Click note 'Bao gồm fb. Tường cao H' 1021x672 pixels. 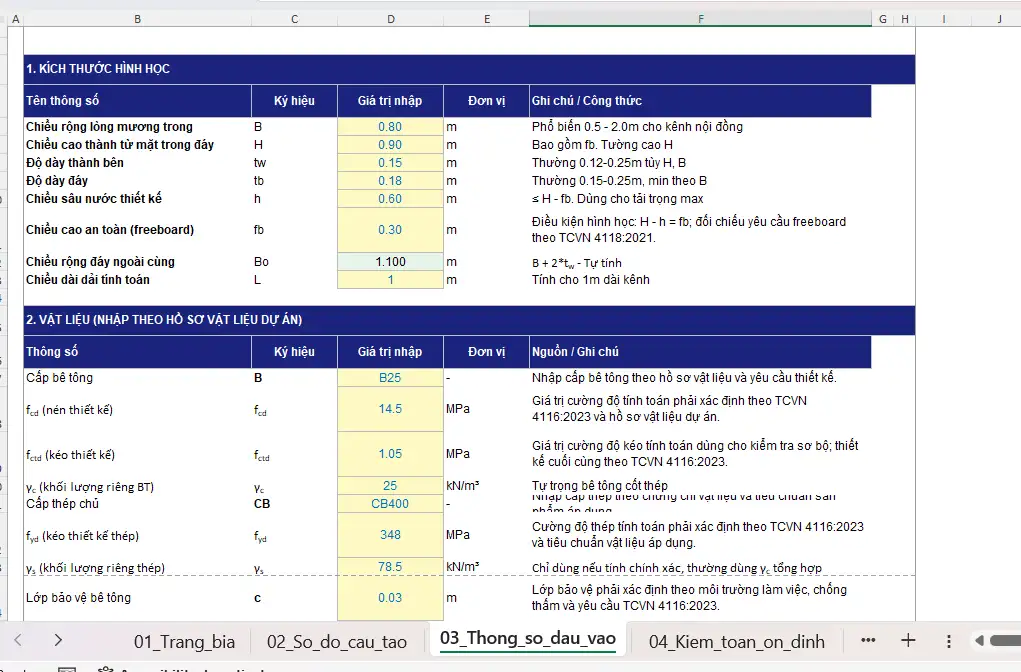(602, 145)
